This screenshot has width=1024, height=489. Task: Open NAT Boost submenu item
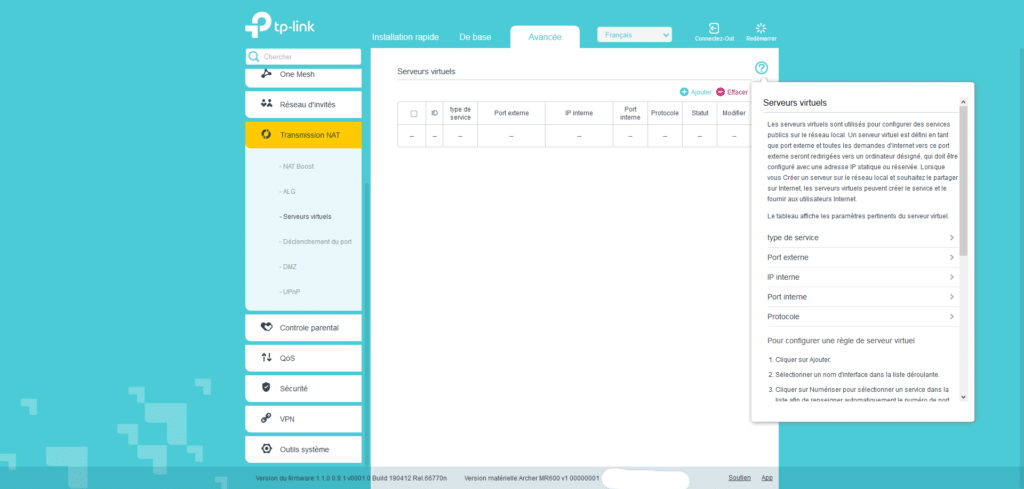click(x=296, y=166)
